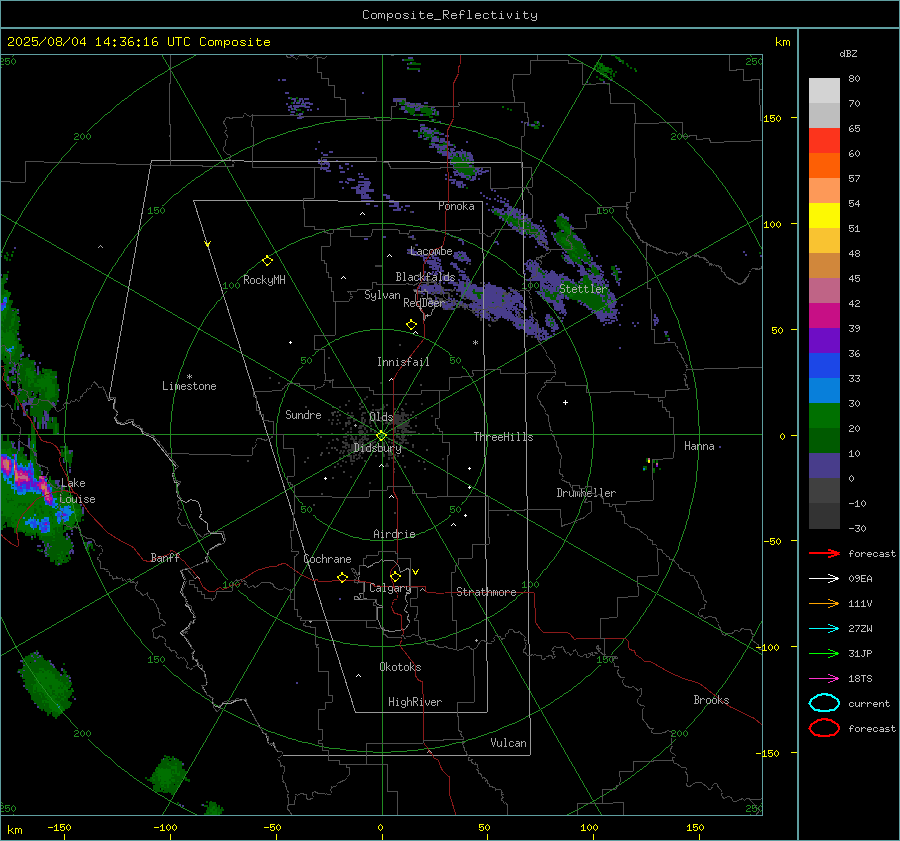Click the 09EA legend label
This screenshot has width=900, height=841.
click(860, 579)
